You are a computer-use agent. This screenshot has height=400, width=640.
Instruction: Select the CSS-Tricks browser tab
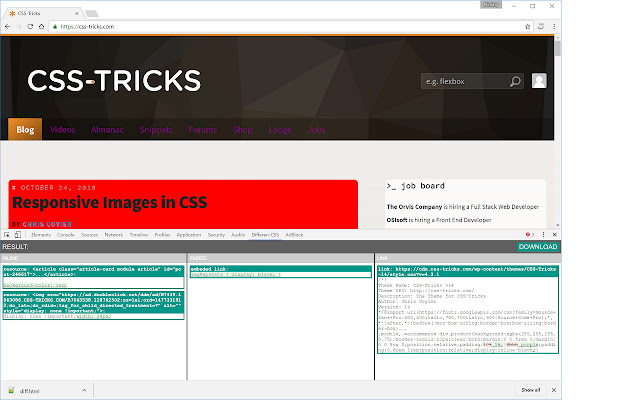[x=43, y=13]
